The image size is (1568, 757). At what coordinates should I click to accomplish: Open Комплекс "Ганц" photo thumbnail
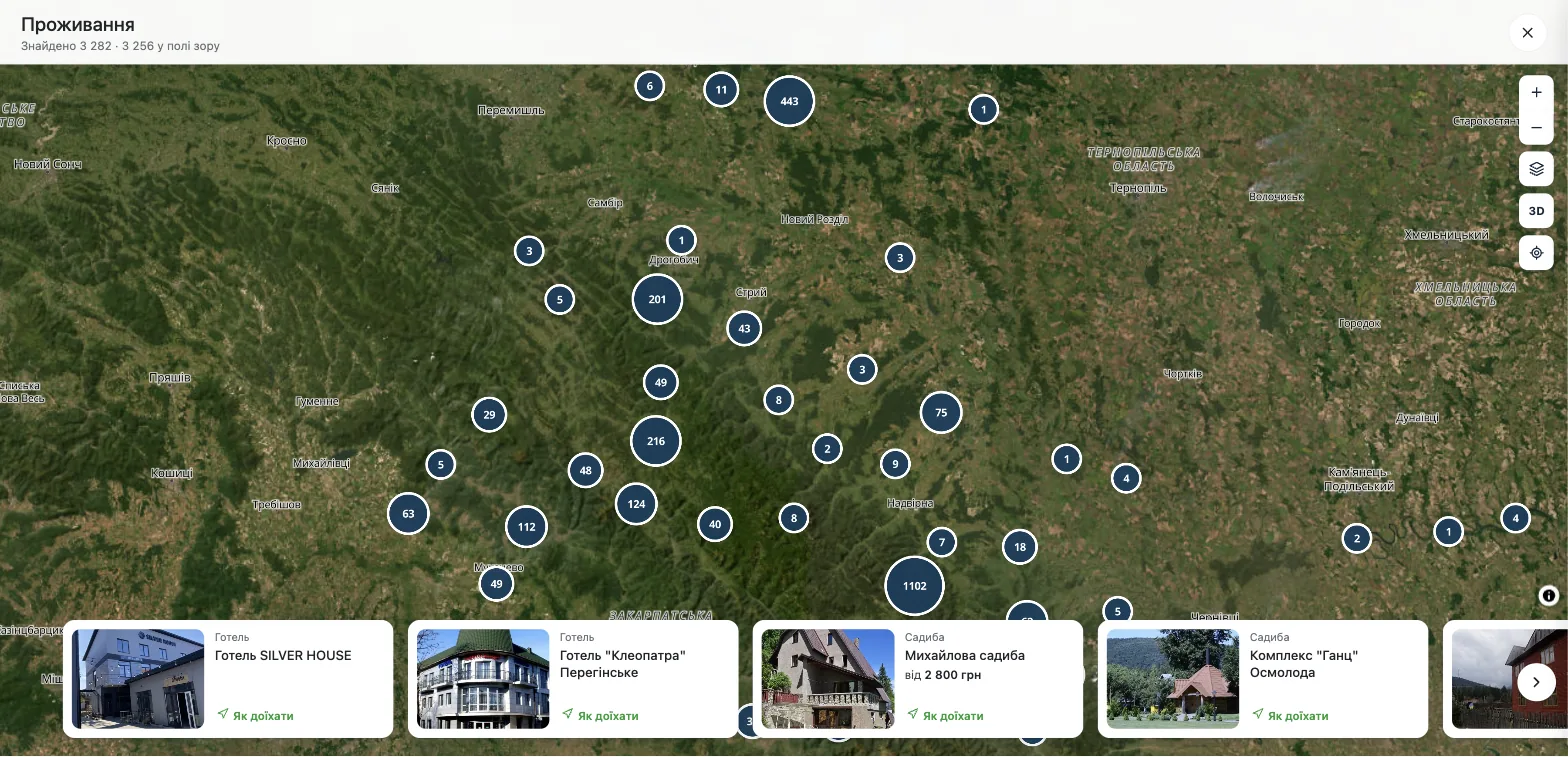(x=1173, y=679)
